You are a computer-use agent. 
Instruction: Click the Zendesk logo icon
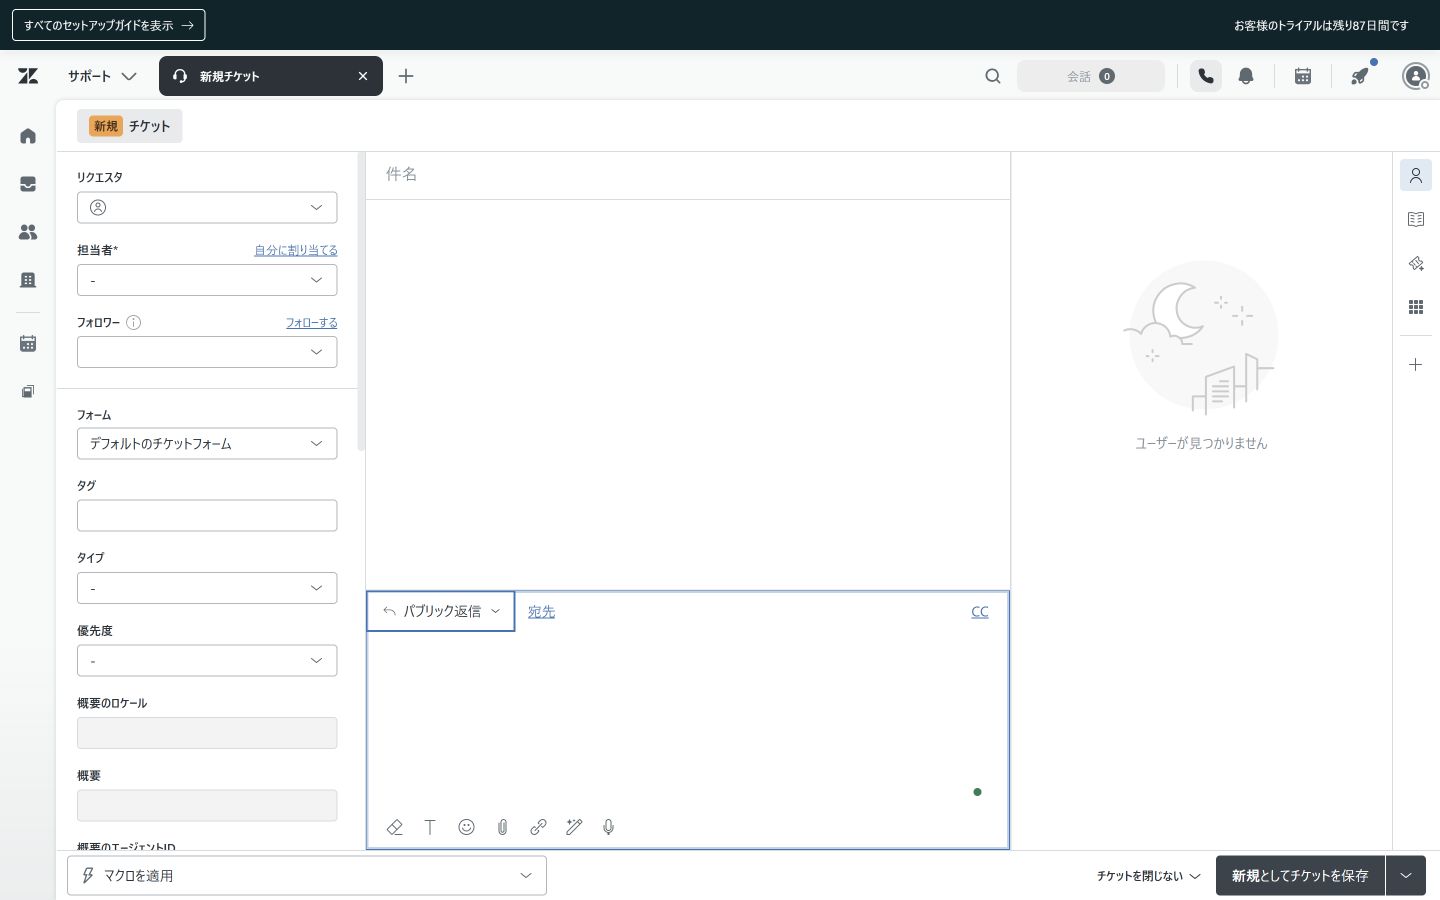28,76
